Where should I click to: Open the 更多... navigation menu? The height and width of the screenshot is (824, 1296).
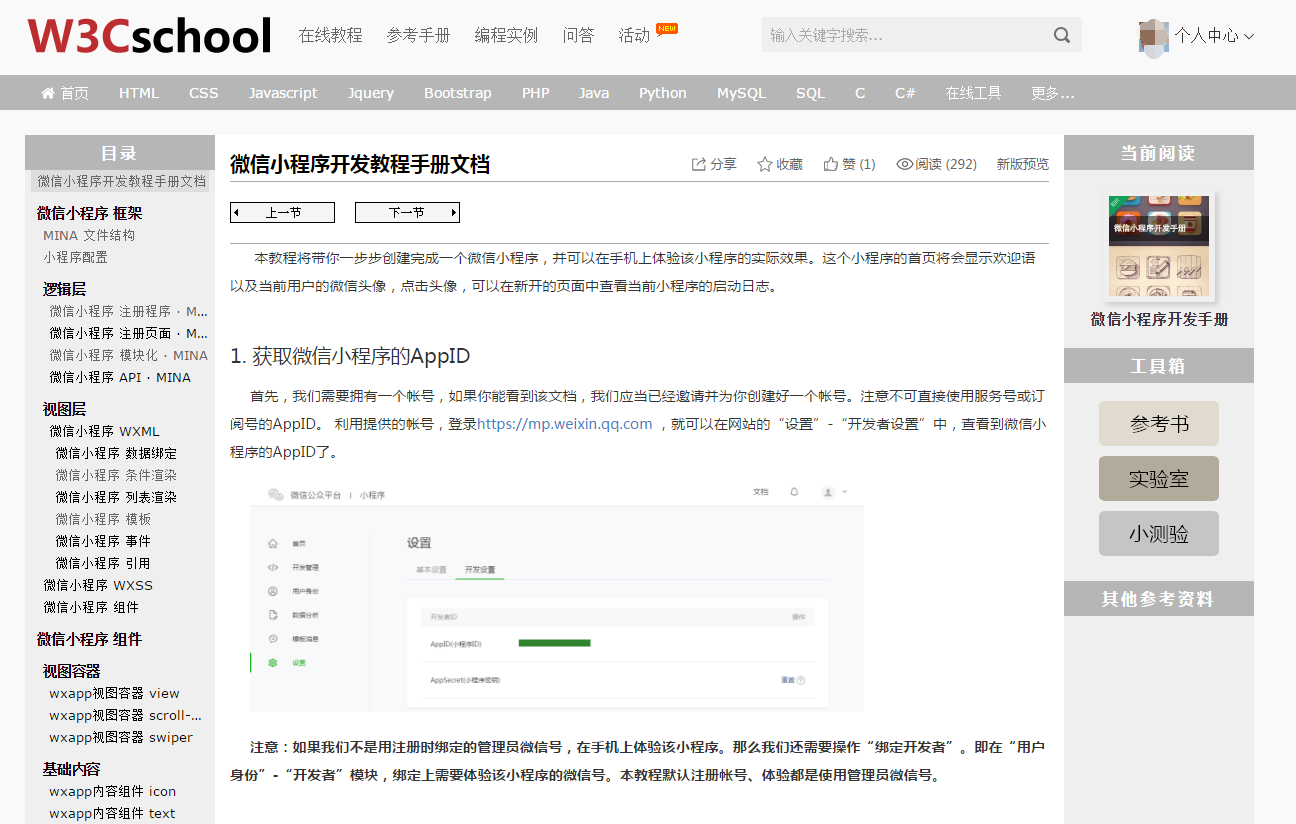[1053, 93]
